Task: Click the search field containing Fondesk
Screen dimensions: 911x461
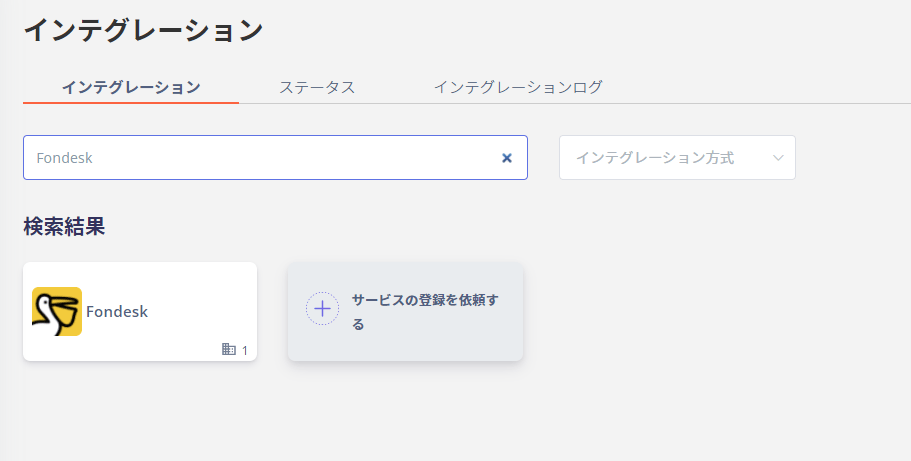Action: tap(275, 158)
